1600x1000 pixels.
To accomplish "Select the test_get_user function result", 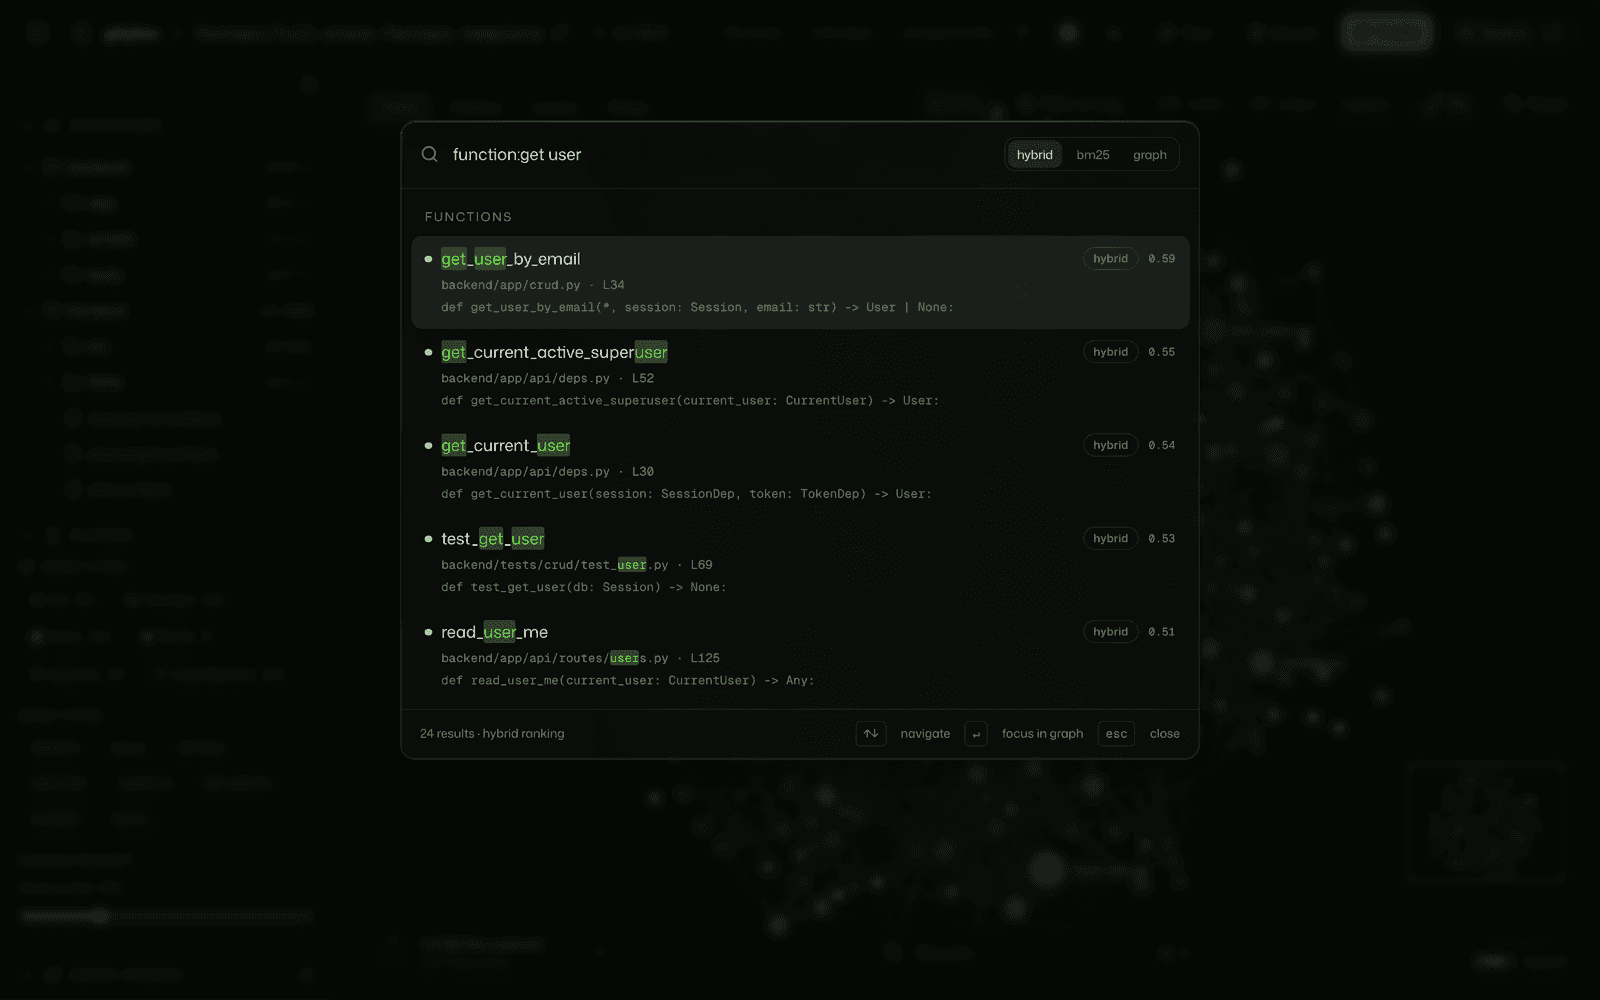I will [800, 562].
